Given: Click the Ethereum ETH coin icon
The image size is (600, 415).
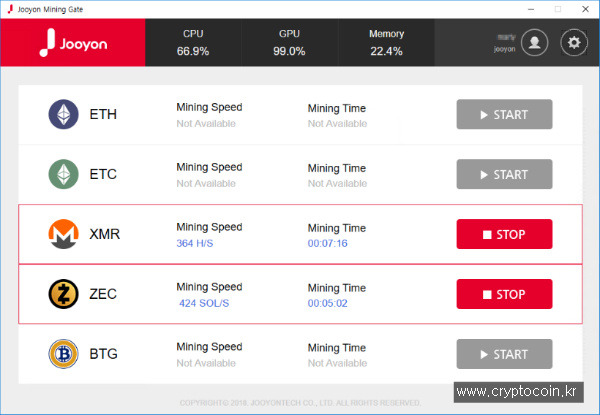Looking at the screenshot, I should [64, 114].
